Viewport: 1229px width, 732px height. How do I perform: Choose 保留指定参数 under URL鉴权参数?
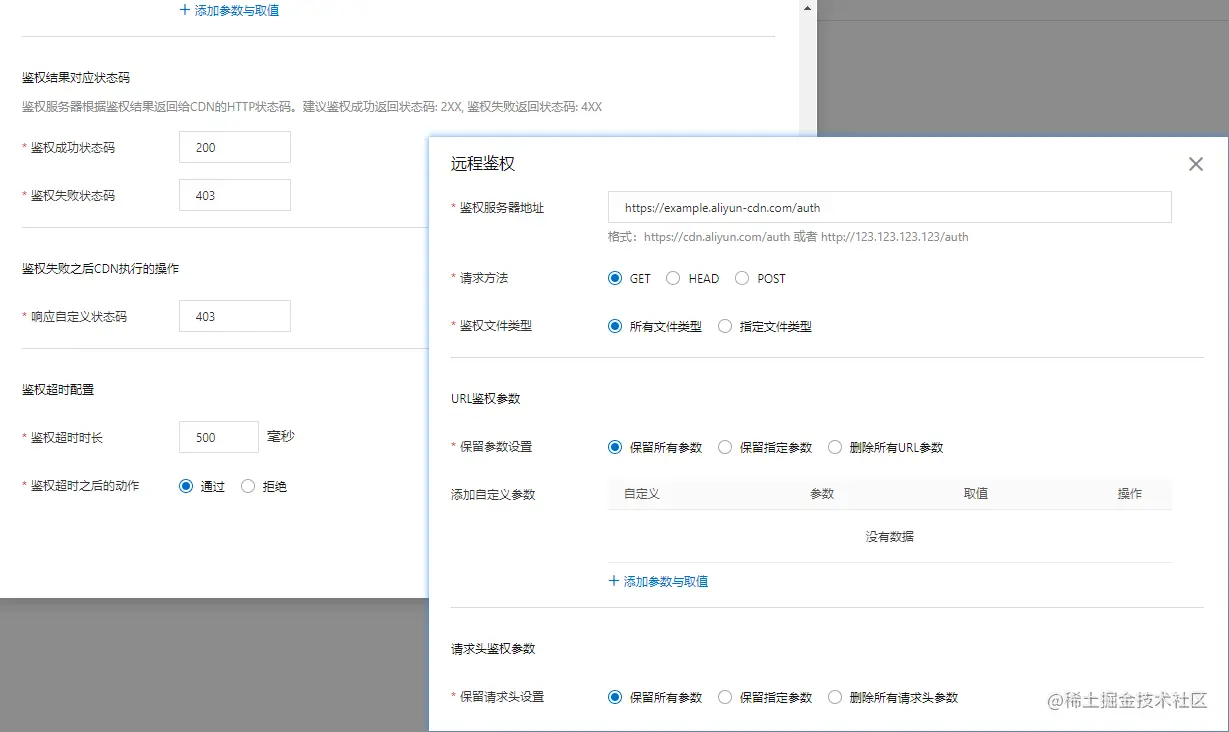click(724, 447)
